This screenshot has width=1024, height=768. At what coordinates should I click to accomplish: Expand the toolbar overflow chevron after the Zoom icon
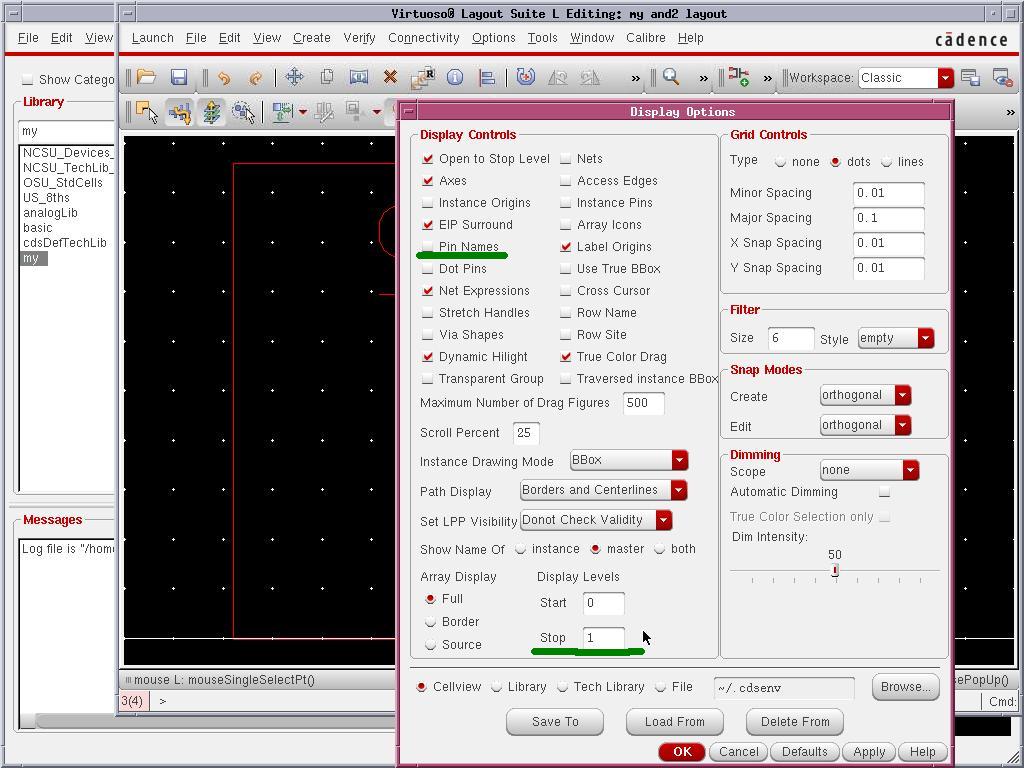click(x=703, y=78)
